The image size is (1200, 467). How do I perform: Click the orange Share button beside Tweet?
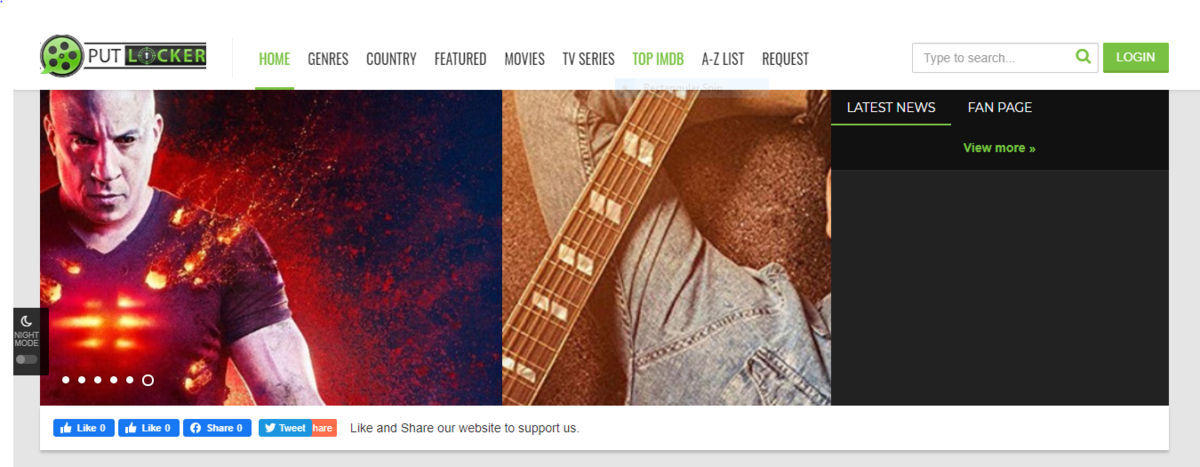point(323,428)
